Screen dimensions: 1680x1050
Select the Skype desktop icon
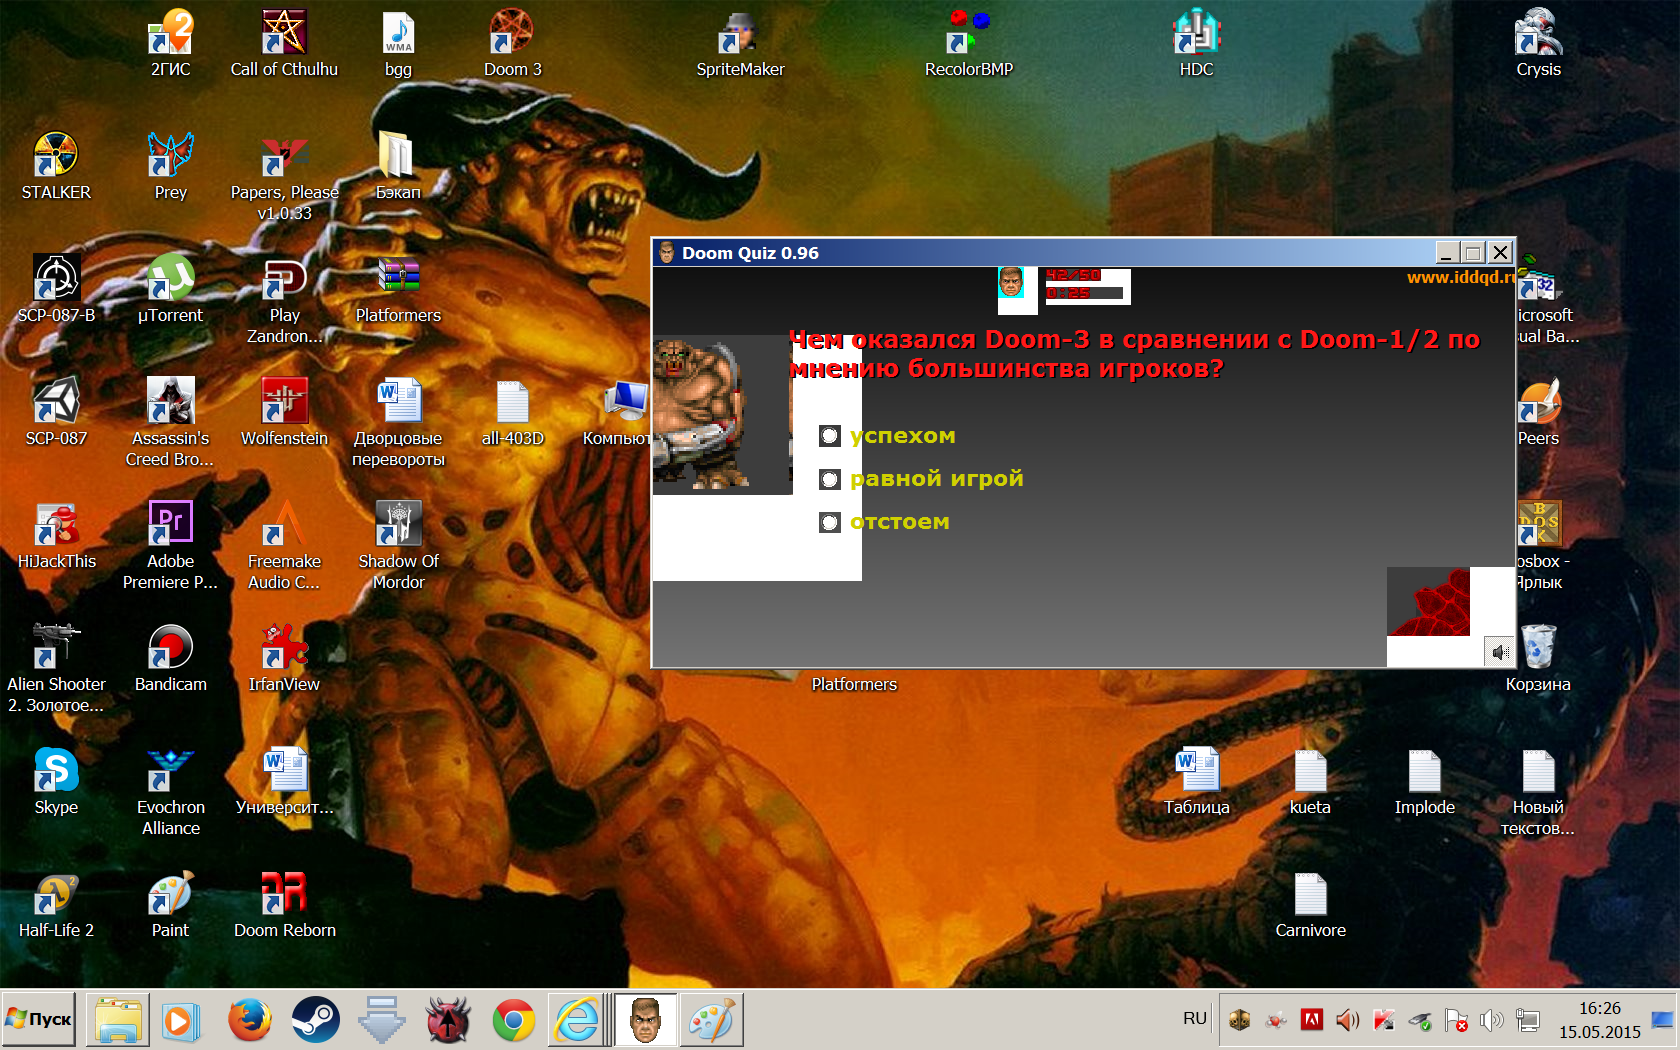(56, 782)
